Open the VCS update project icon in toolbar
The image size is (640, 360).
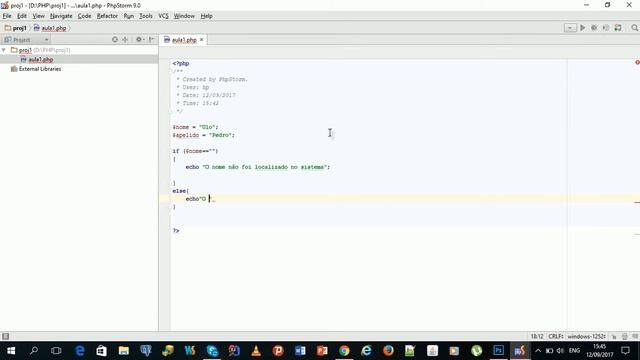(x=618, y=28)
